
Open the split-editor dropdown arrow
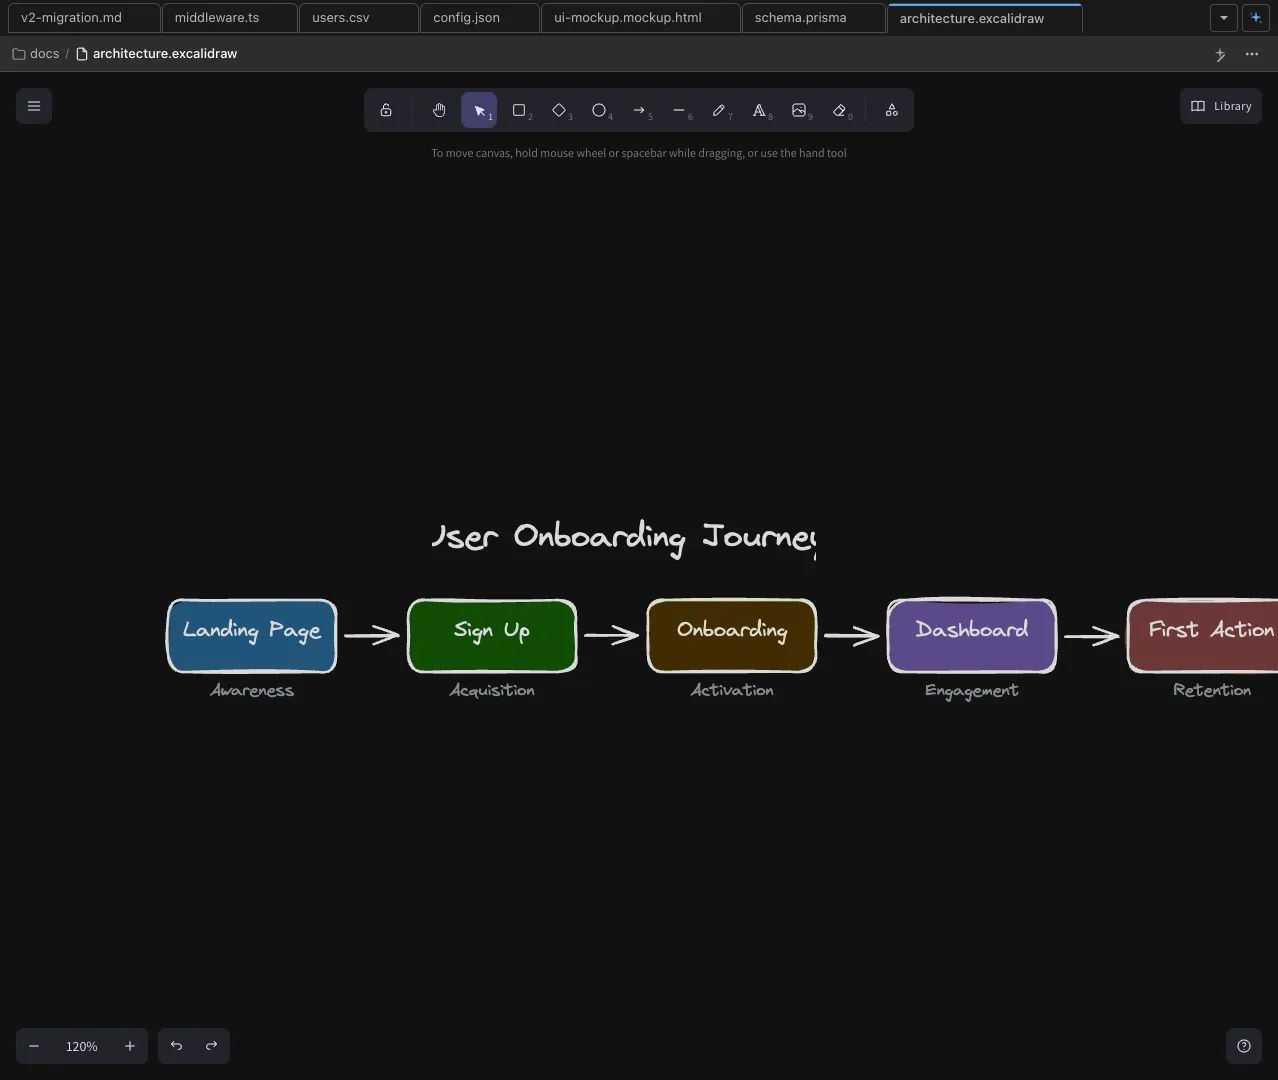click(1223, 17)
